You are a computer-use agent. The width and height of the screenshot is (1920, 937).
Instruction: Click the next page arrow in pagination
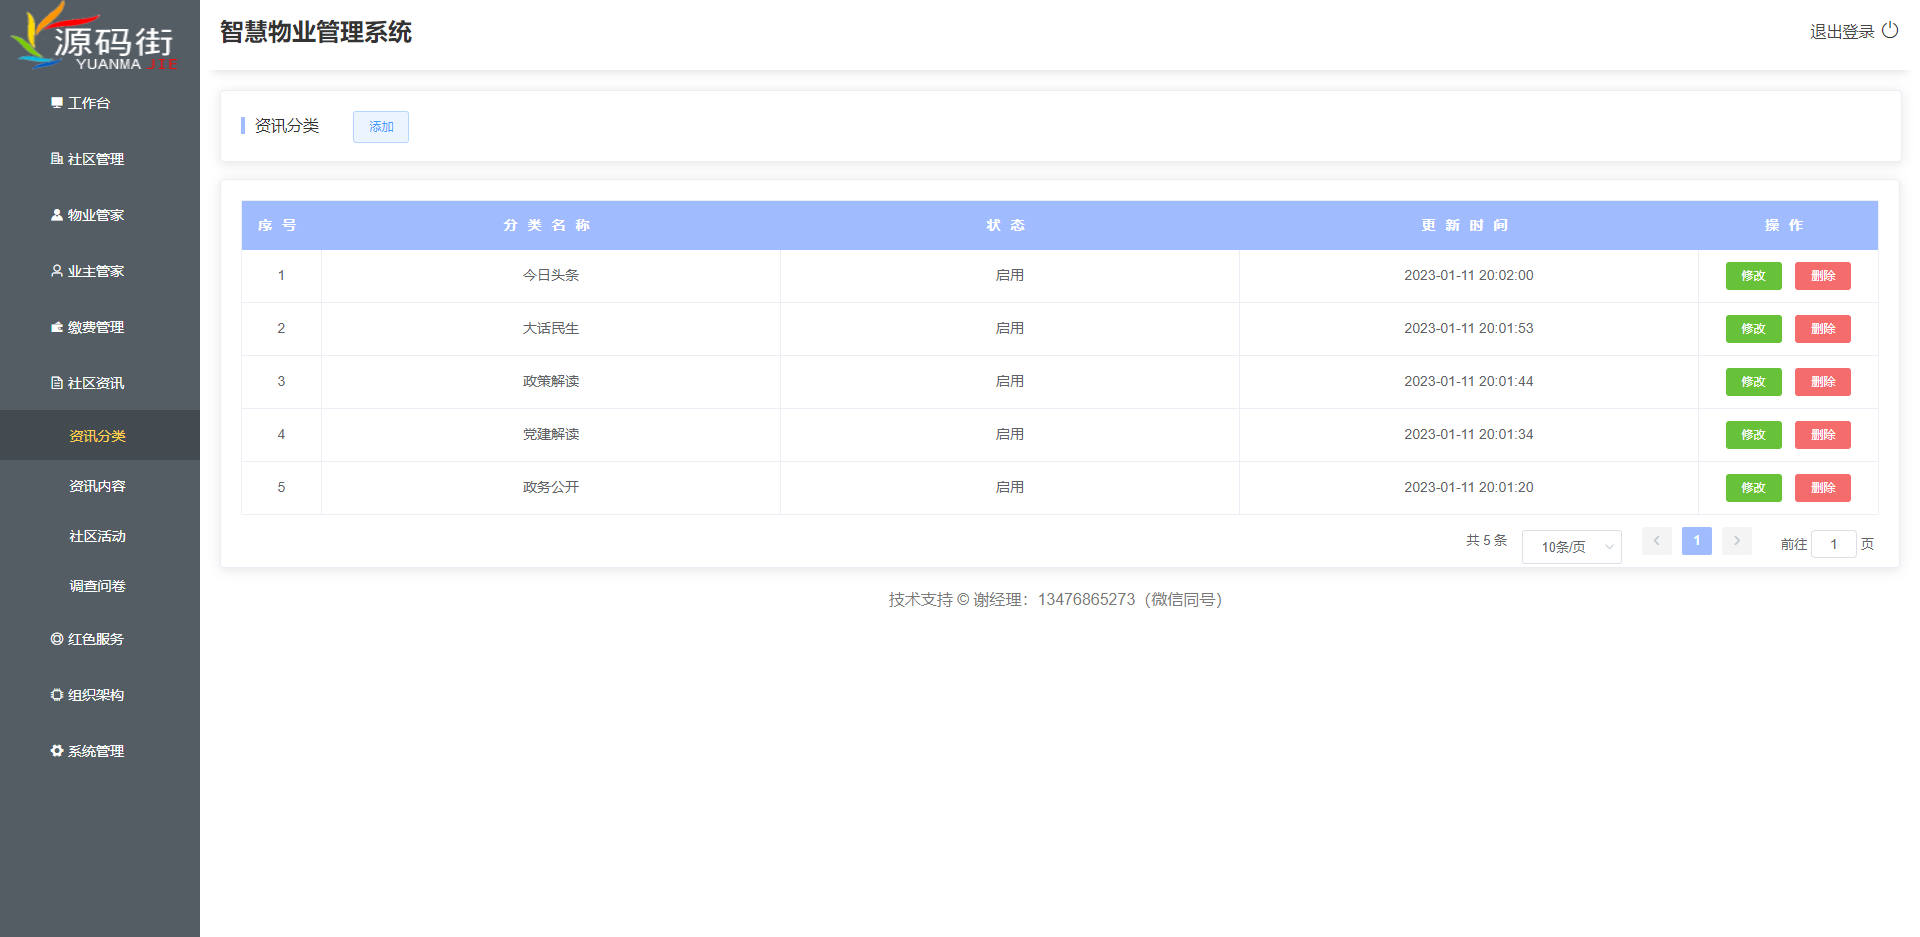point(1737,541)
